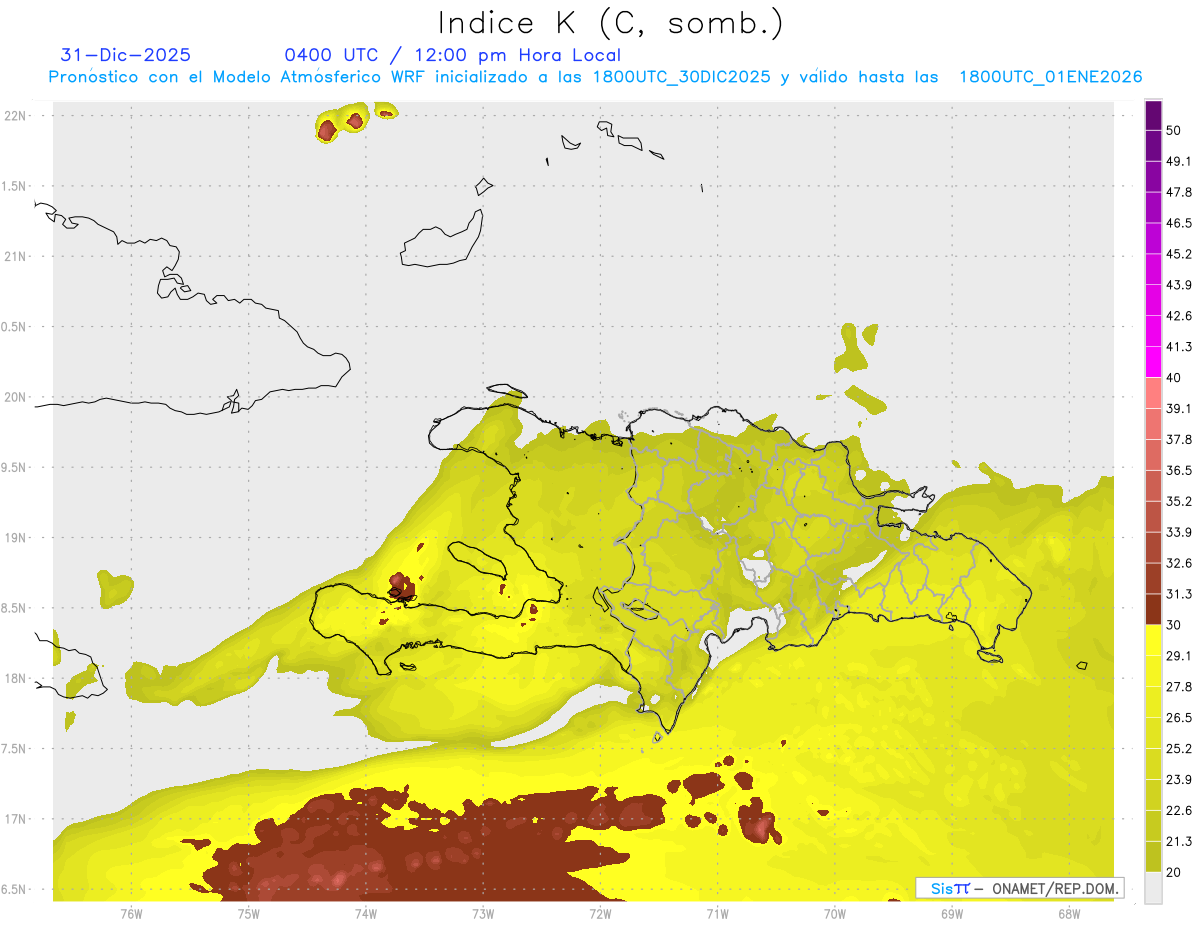The width and height of the screenshot is (1200, 927).
Task: Select the colorbar value "41.3"
Action: coord(1179,347)
